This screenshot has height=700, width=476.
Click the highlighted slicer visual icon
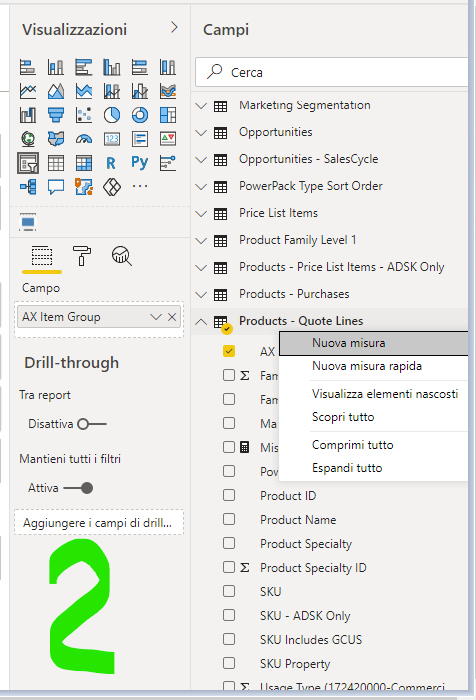click(x=28, y=163)
